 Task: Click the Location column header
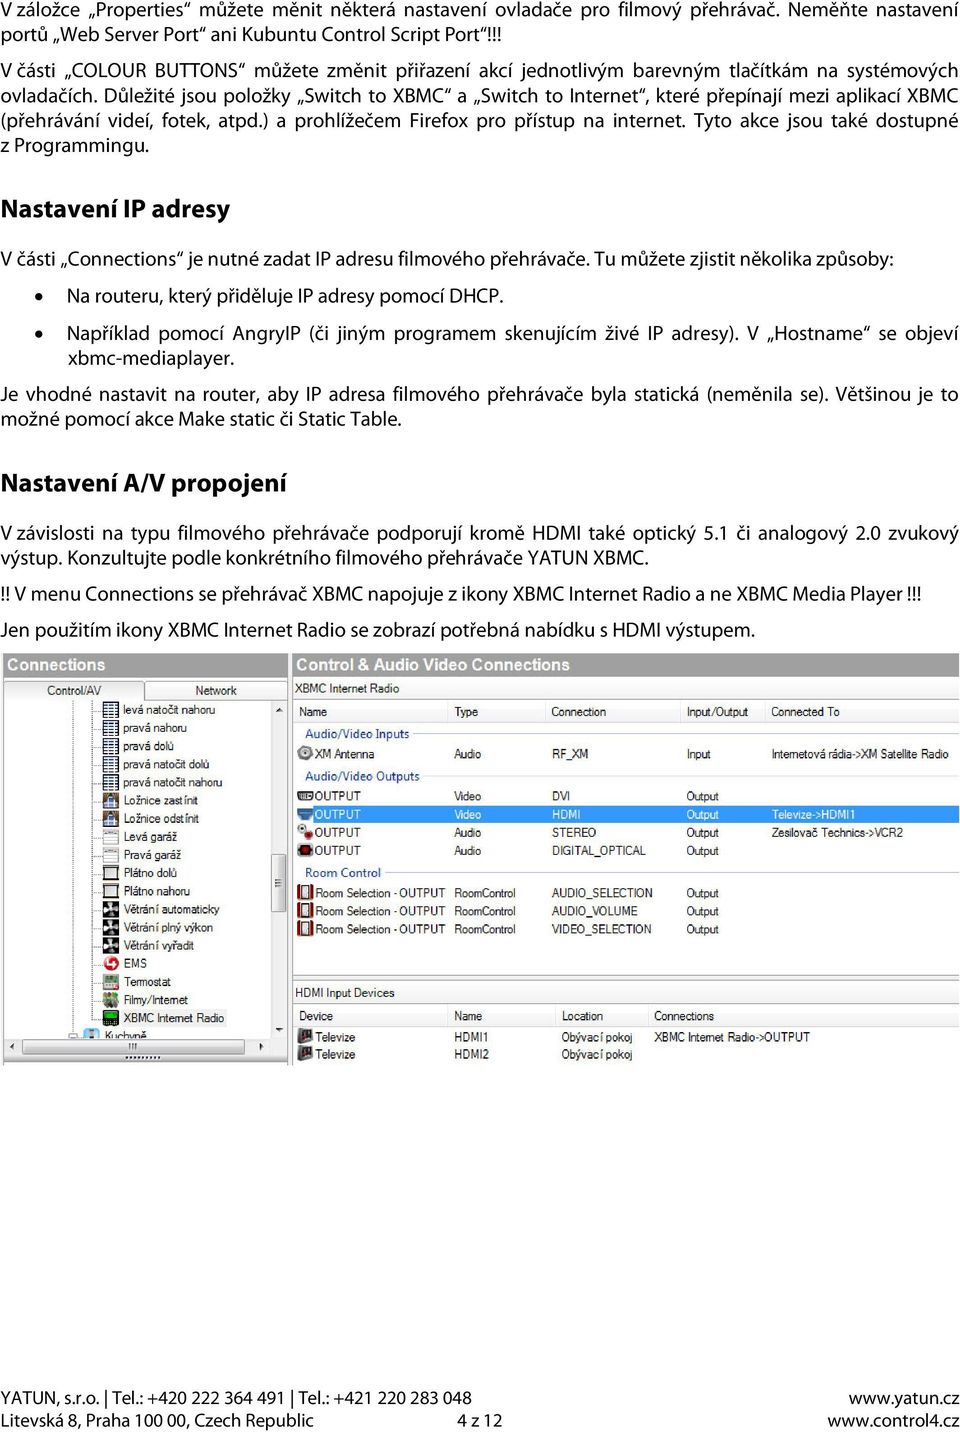(602, 1016)
